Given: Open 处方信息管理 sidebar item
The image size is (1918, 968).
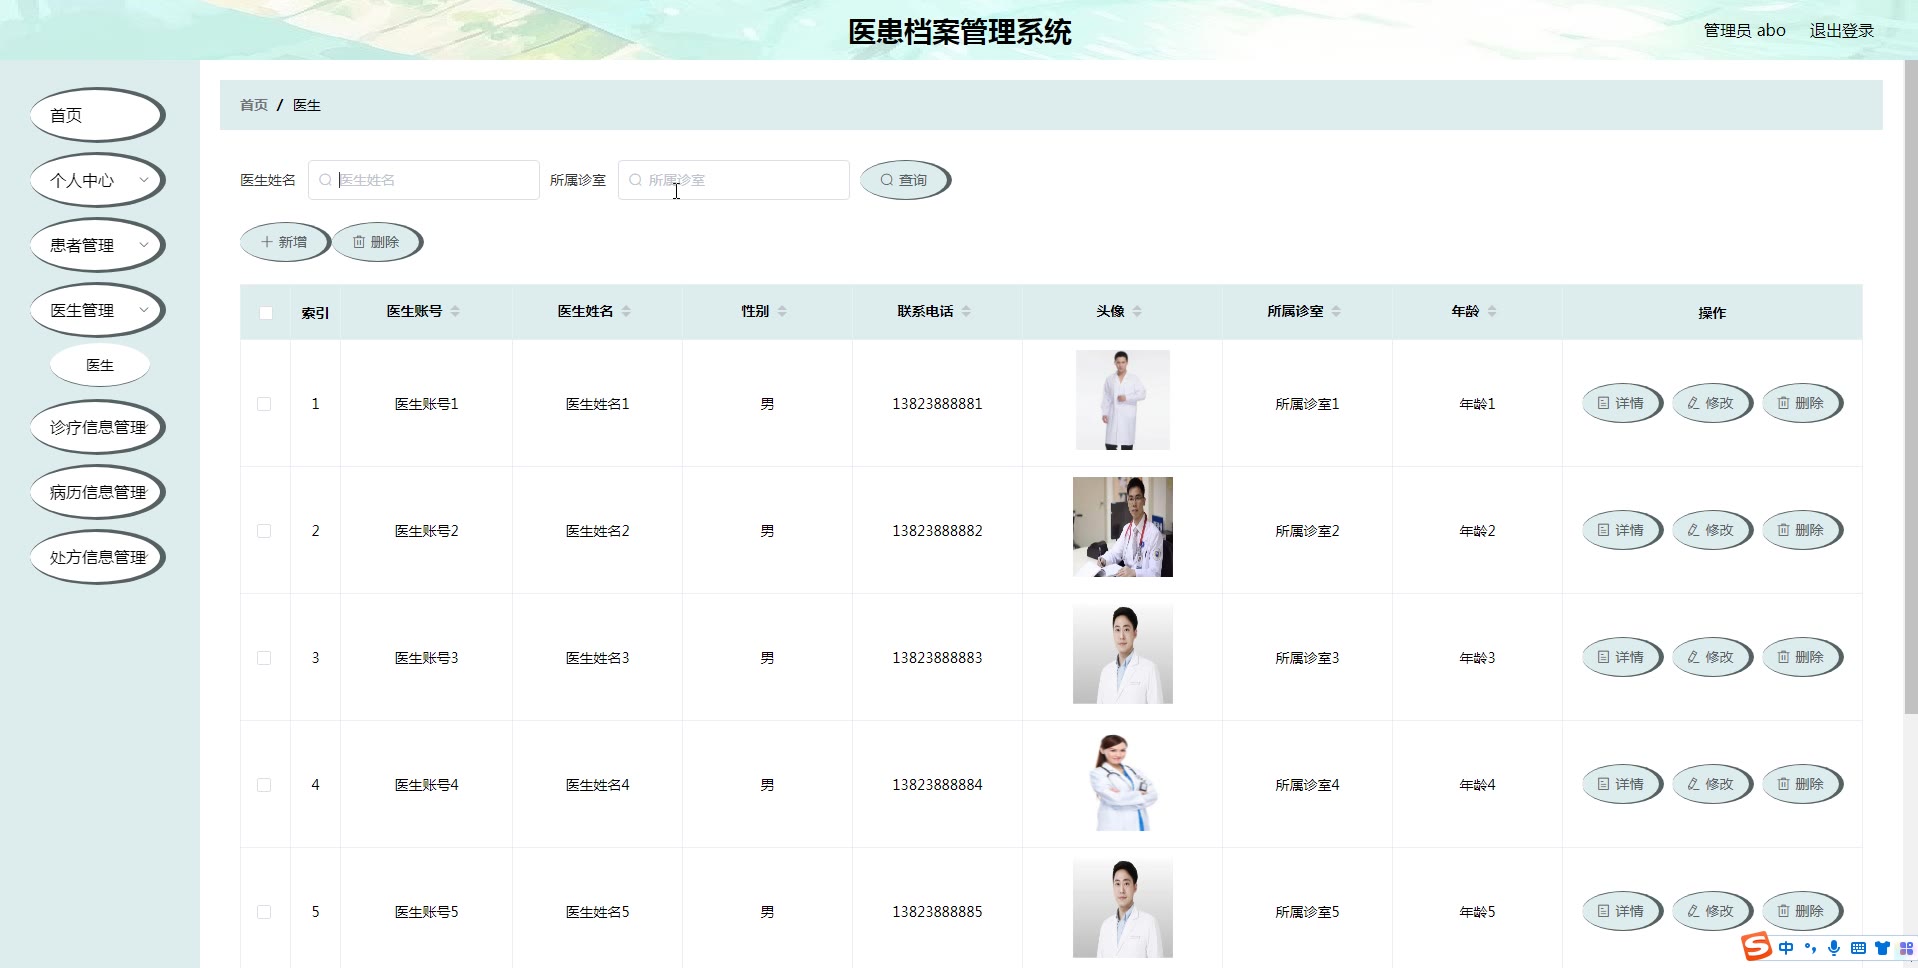Looking at the screenshot, I should click(x=97, y=557).
